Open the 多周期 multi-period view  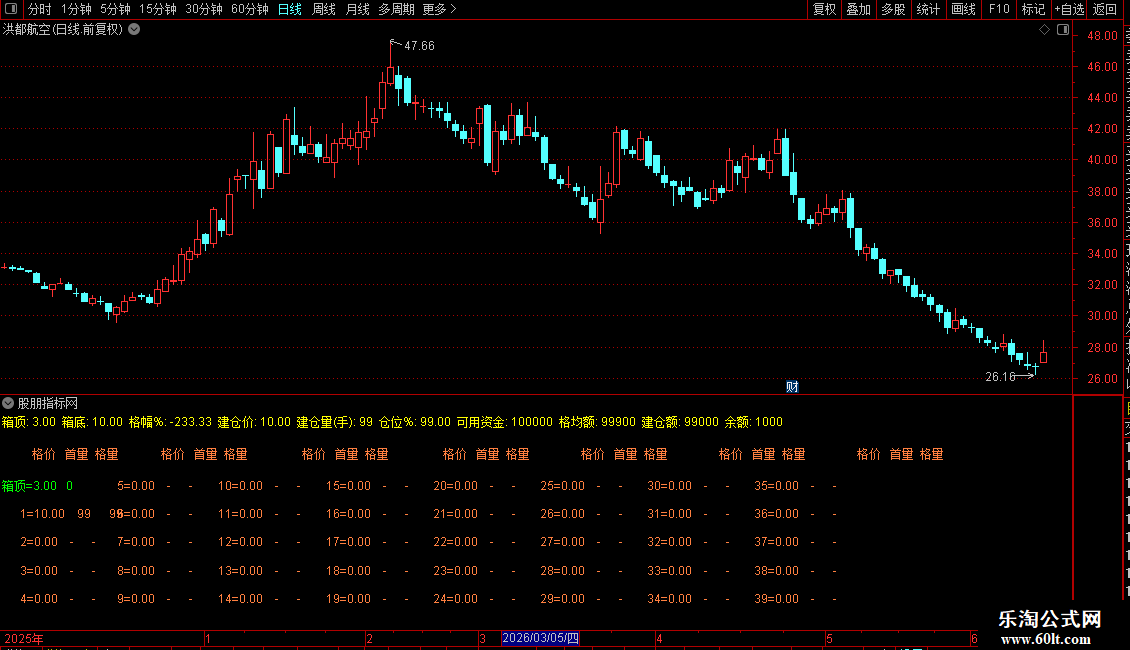[x=396, y=9]
